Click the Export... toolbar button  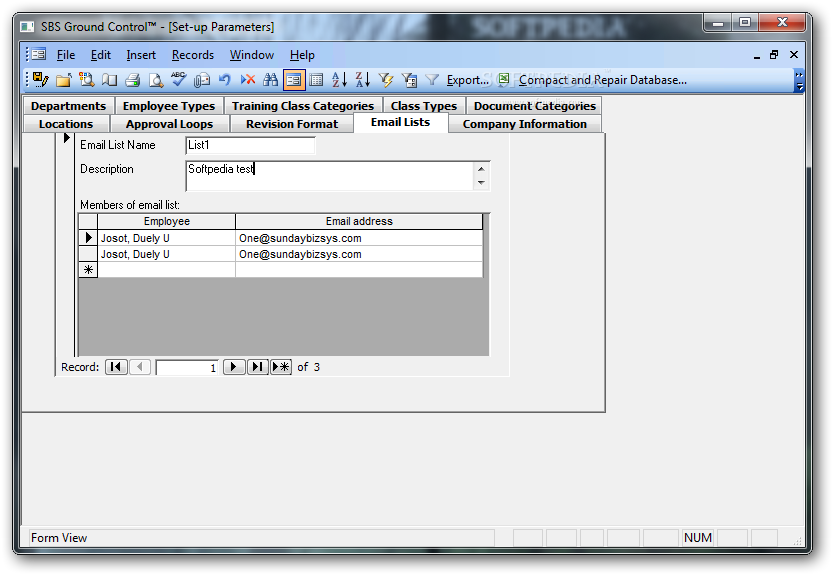(468, 80)
